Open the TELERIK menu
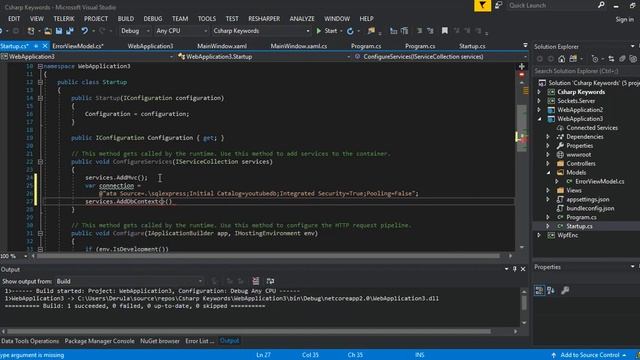The image size is (640, 360). (64, 19)
